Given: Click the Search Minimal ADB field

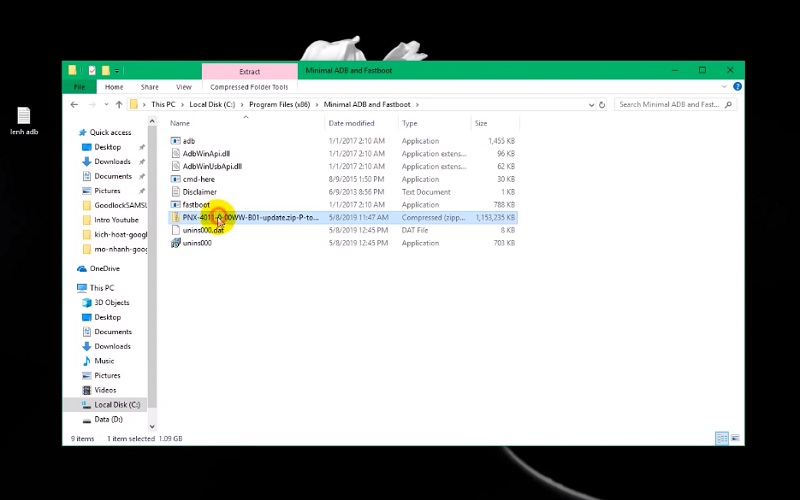Looking at the screenshot, I should click(675, 105).
